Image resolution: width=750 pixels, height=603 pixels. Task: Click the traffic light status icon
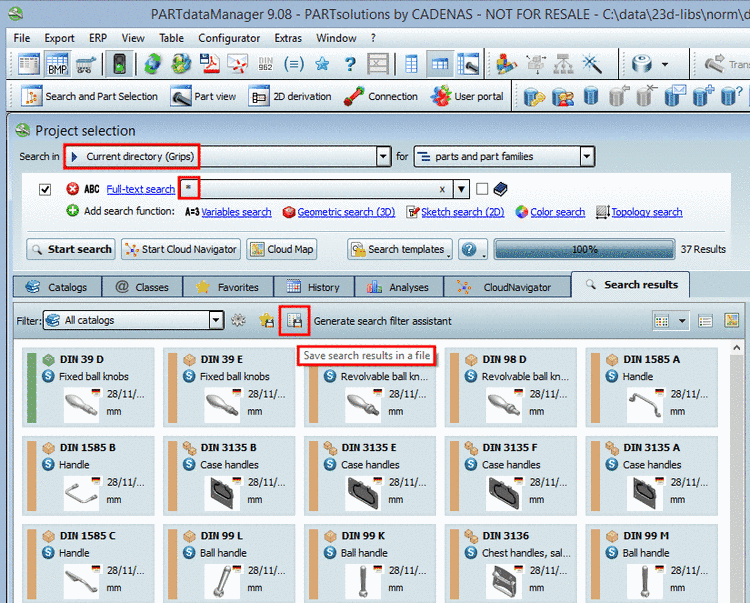[119, 64]
